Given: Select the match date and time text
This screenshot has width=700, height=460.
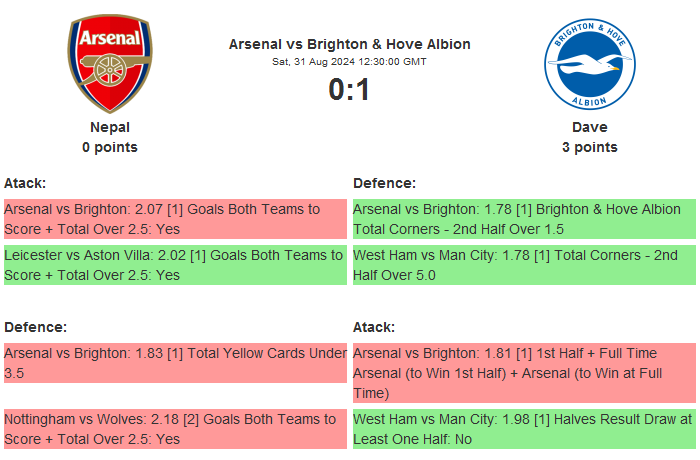Looking at the screenshot, I should point(349,62).
